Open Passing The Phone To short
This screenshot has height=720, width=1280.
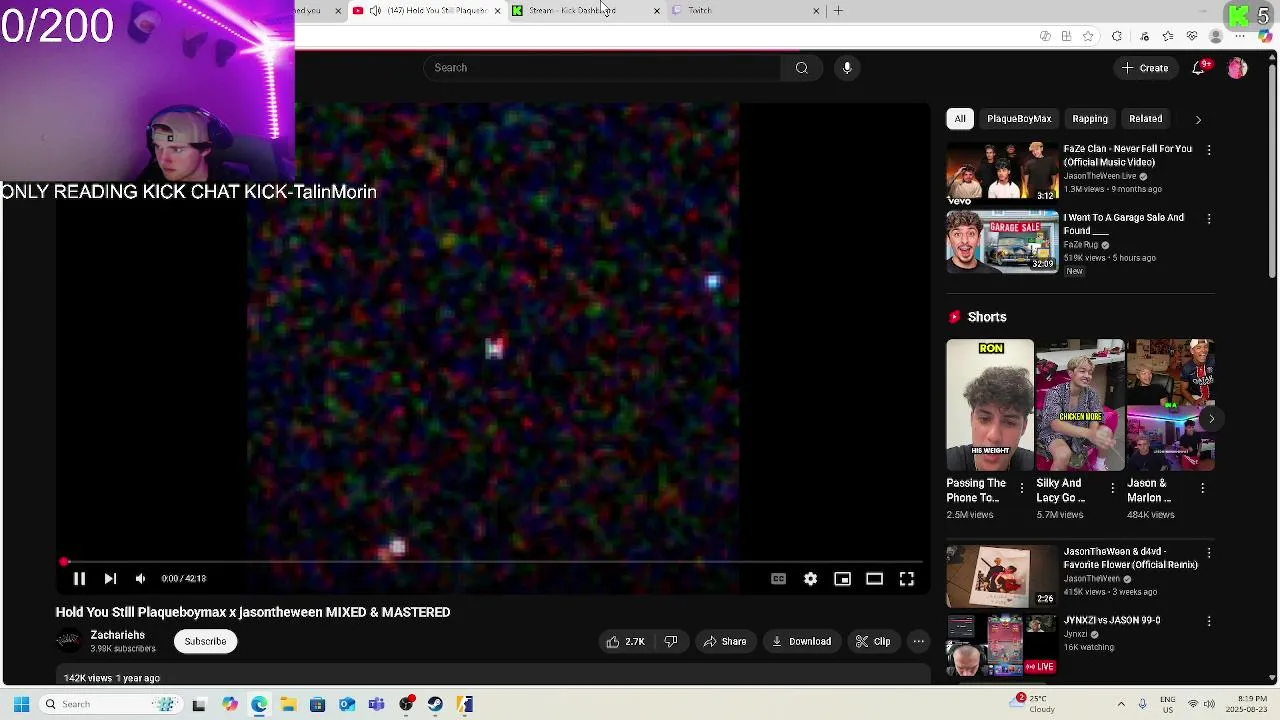pyautogui.click(x=990, y=405)
